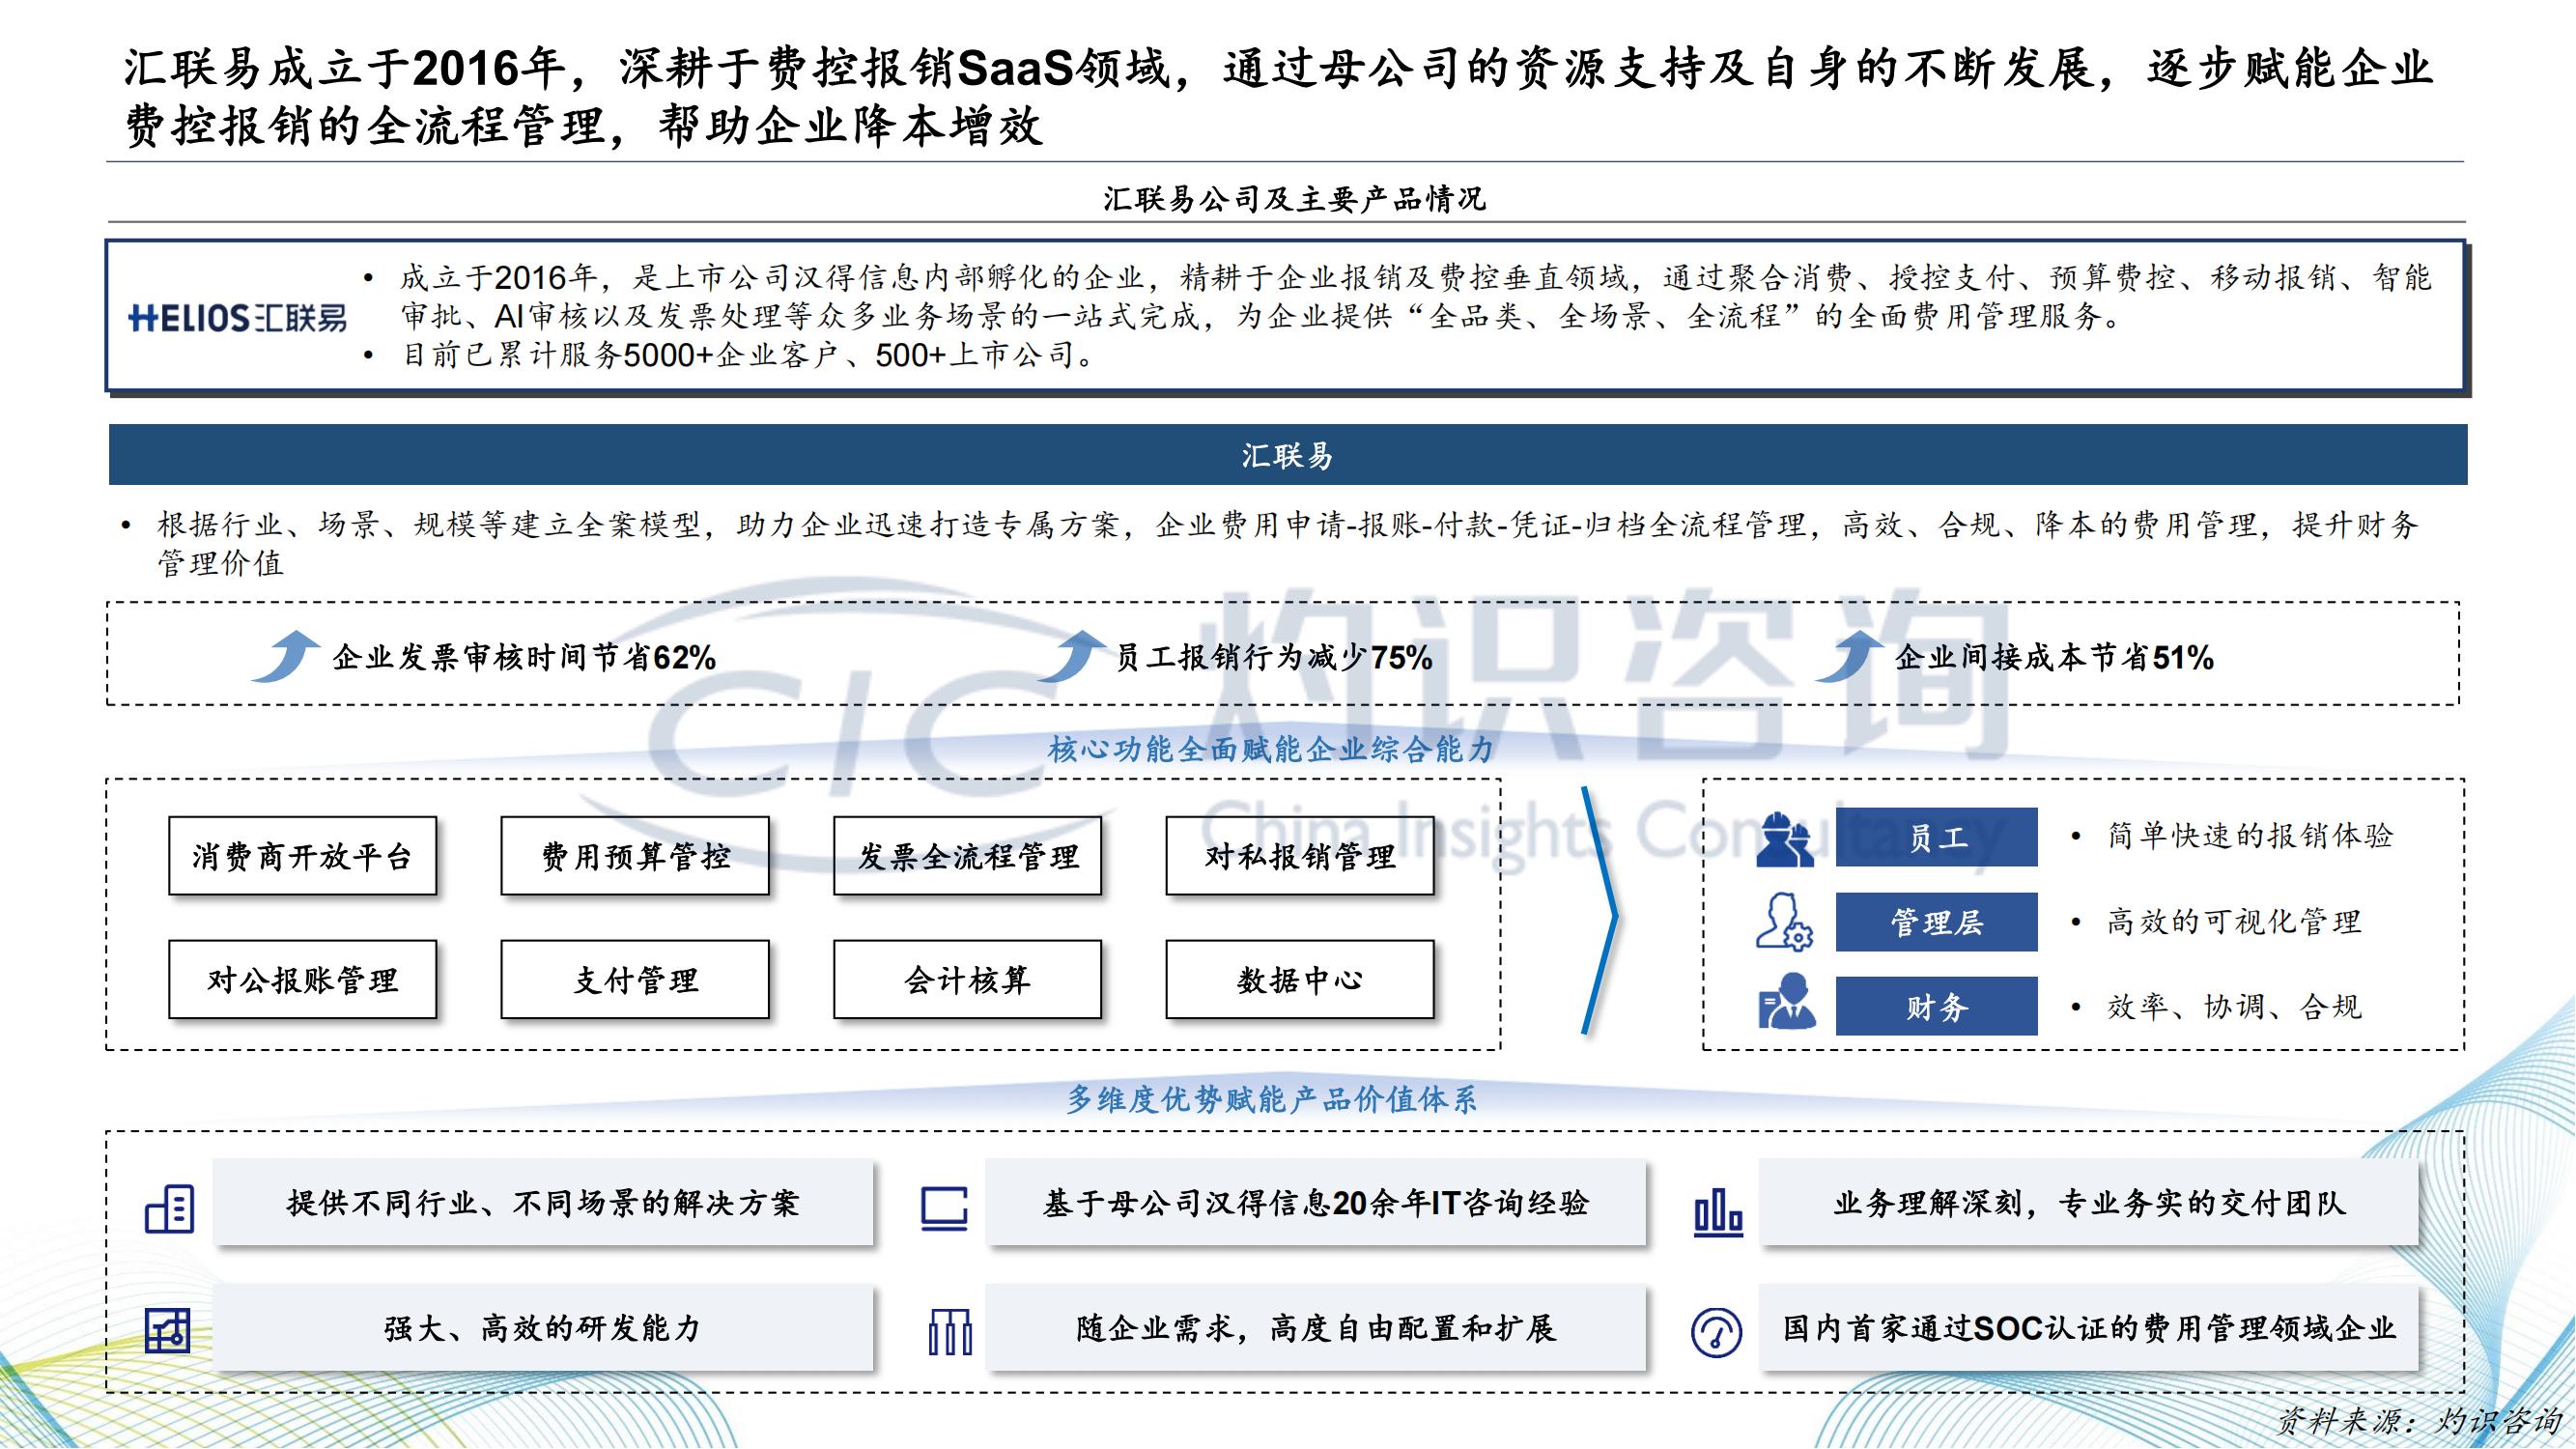Image resolution: width=2576 pixels, height=1449 pixels.
Task: Click the heading 核心功能全面赋能企业综合能力
Action: point(1271,749)
